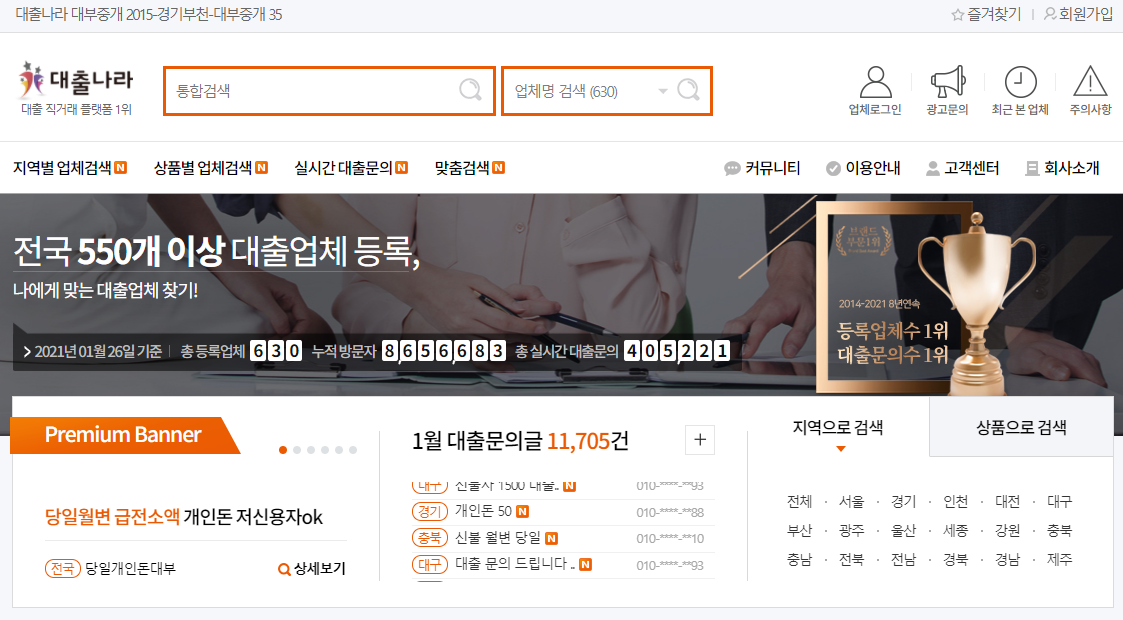This screenshot has width=1123, height=620.
Task: Click the 커뮤니티 speech bubble icon
Action: [x=732, y=168]
